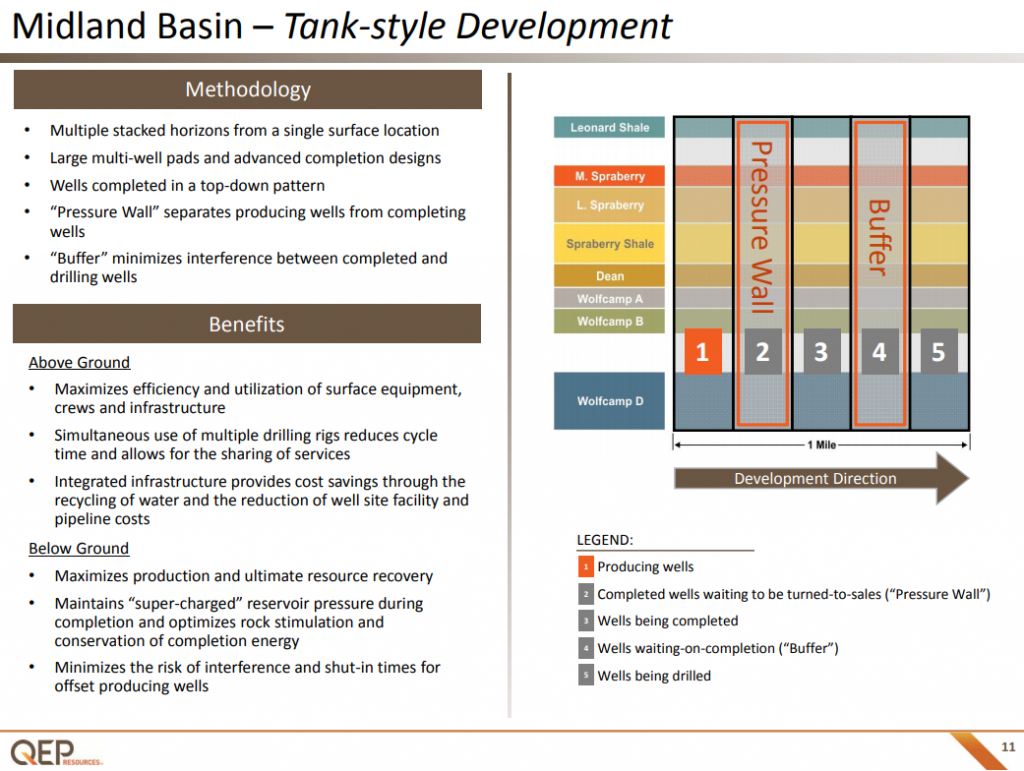Select the Spraberry Shale yellow label
1024x771 pixels.
[x=609, y=244]
